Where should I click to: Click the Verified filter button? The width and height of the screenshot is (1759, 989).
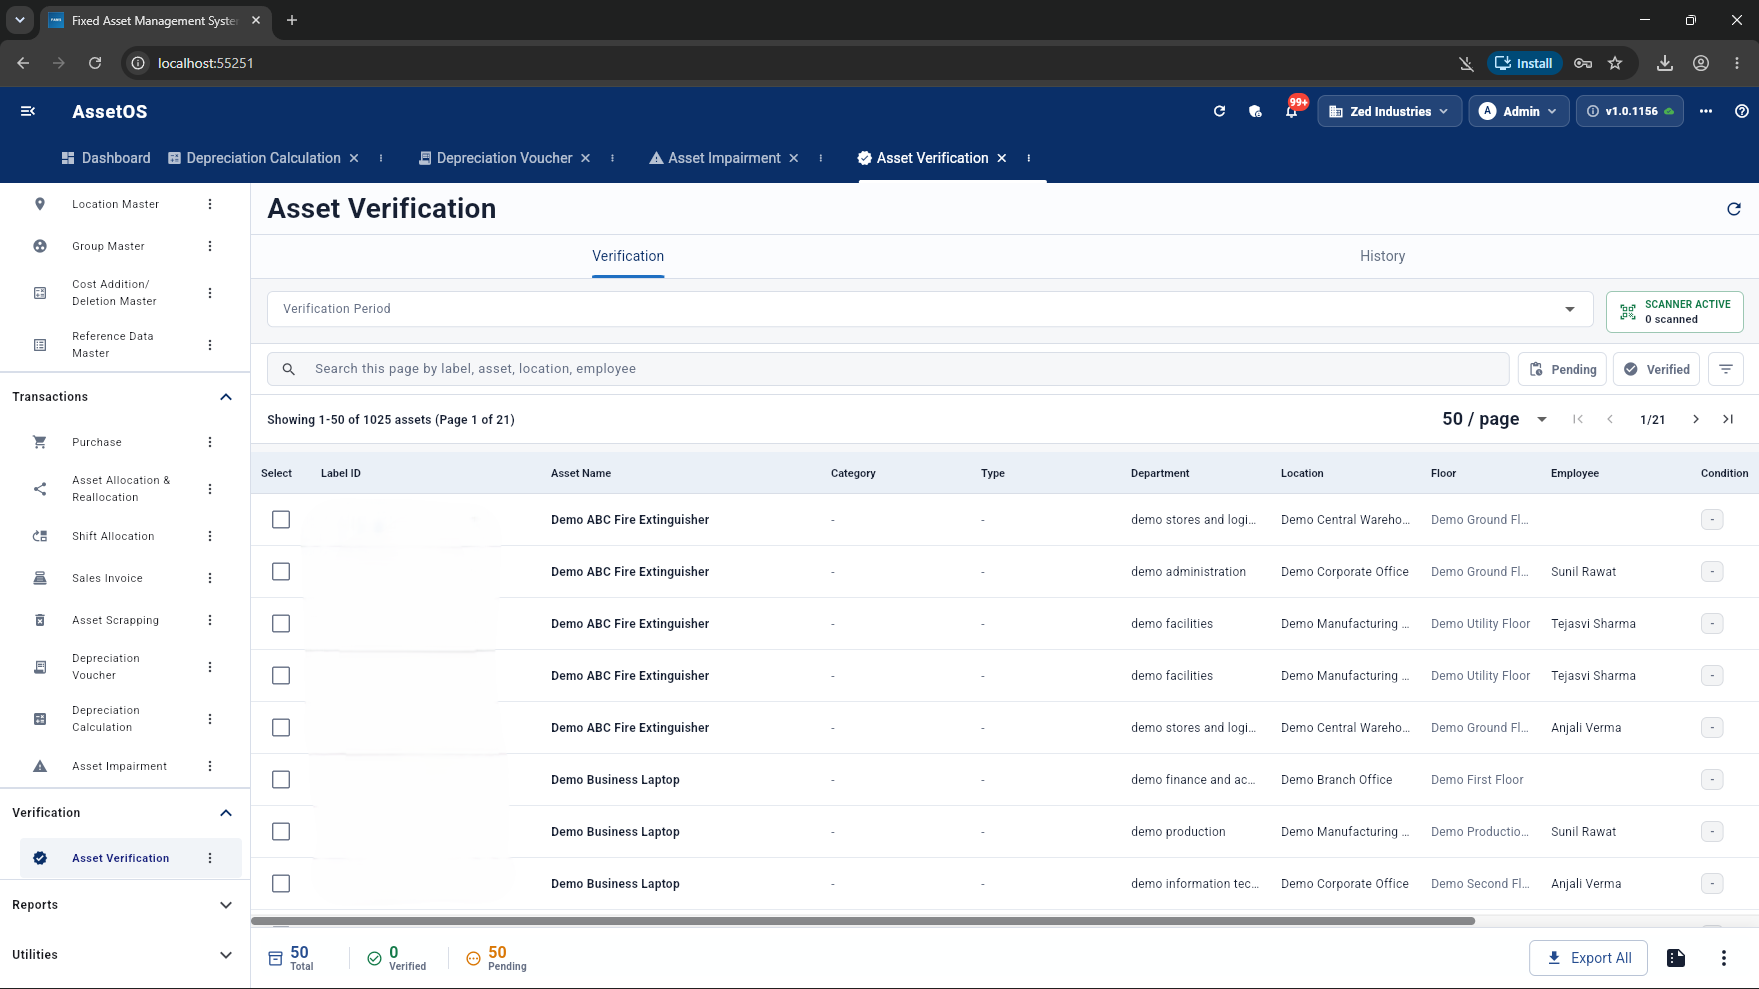pos(1656,369)
